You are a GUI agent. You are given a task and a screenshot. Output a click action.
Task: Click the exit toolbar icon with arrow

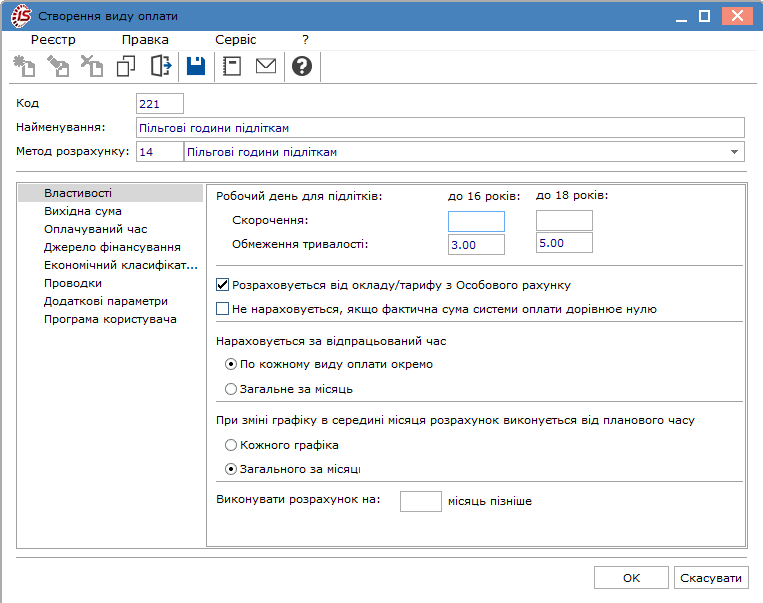click(x=161, y=66)
